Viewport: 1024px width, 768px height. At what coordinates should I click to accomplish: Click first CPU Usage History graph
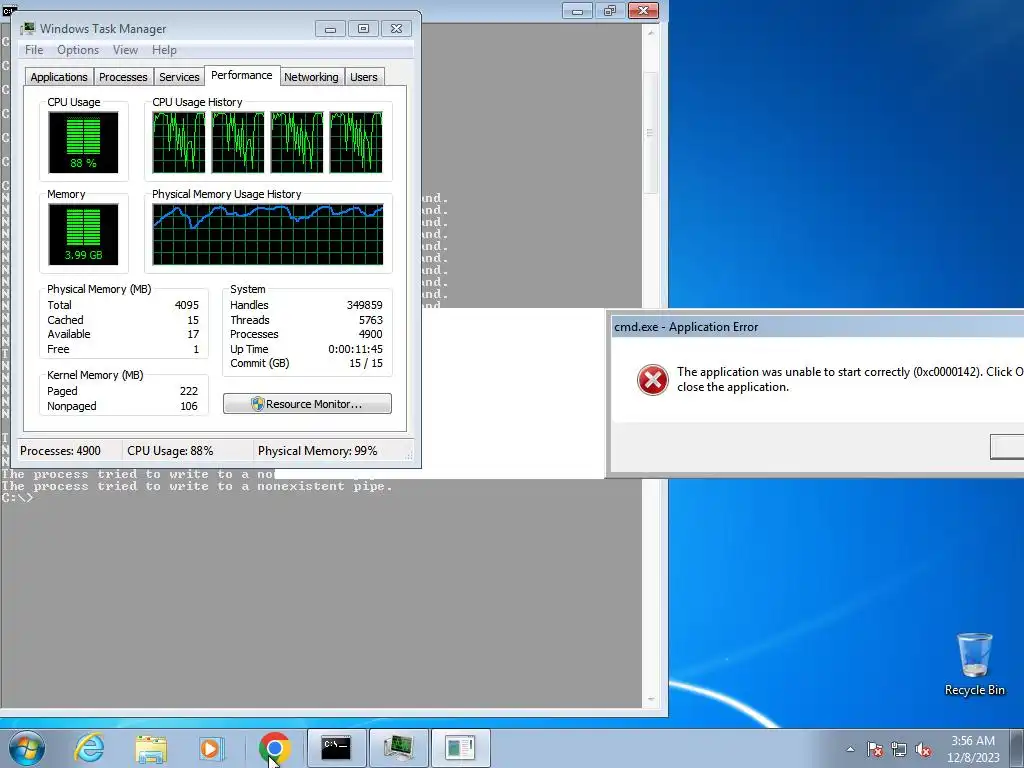pyautogui.click(x=179, y=142)
